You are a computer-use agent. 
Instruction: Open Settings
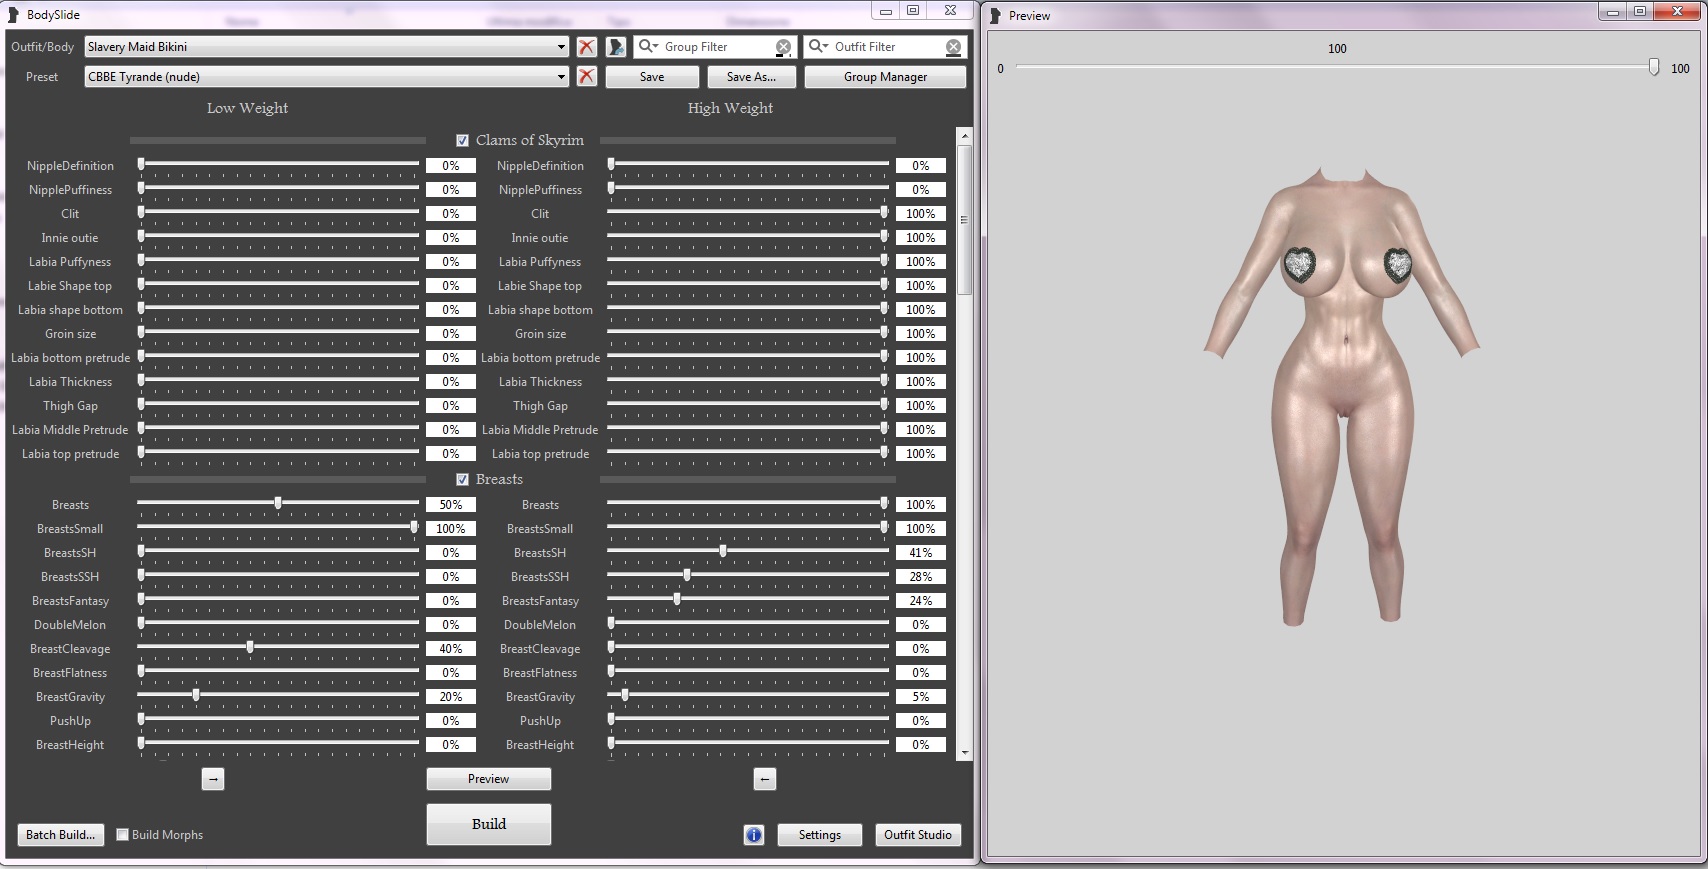click(x=820, y=835)
